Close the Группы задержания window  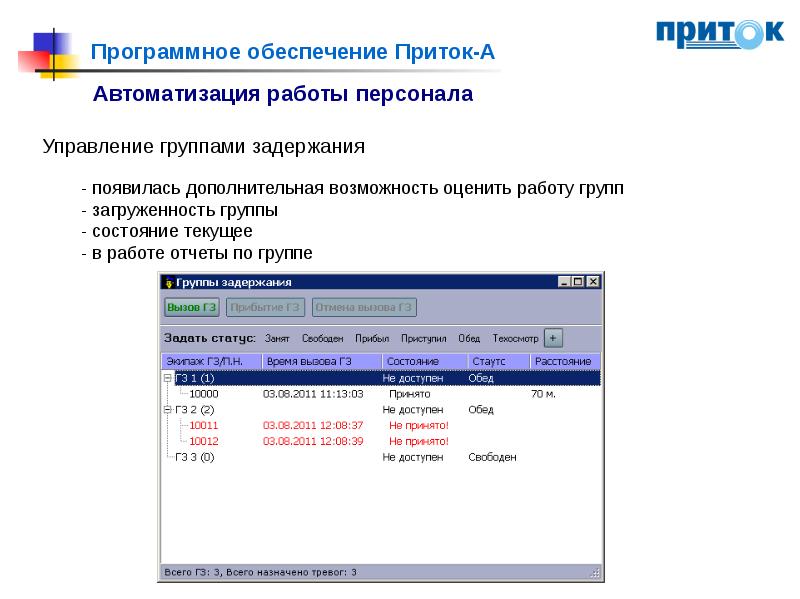tap(592, 282)
